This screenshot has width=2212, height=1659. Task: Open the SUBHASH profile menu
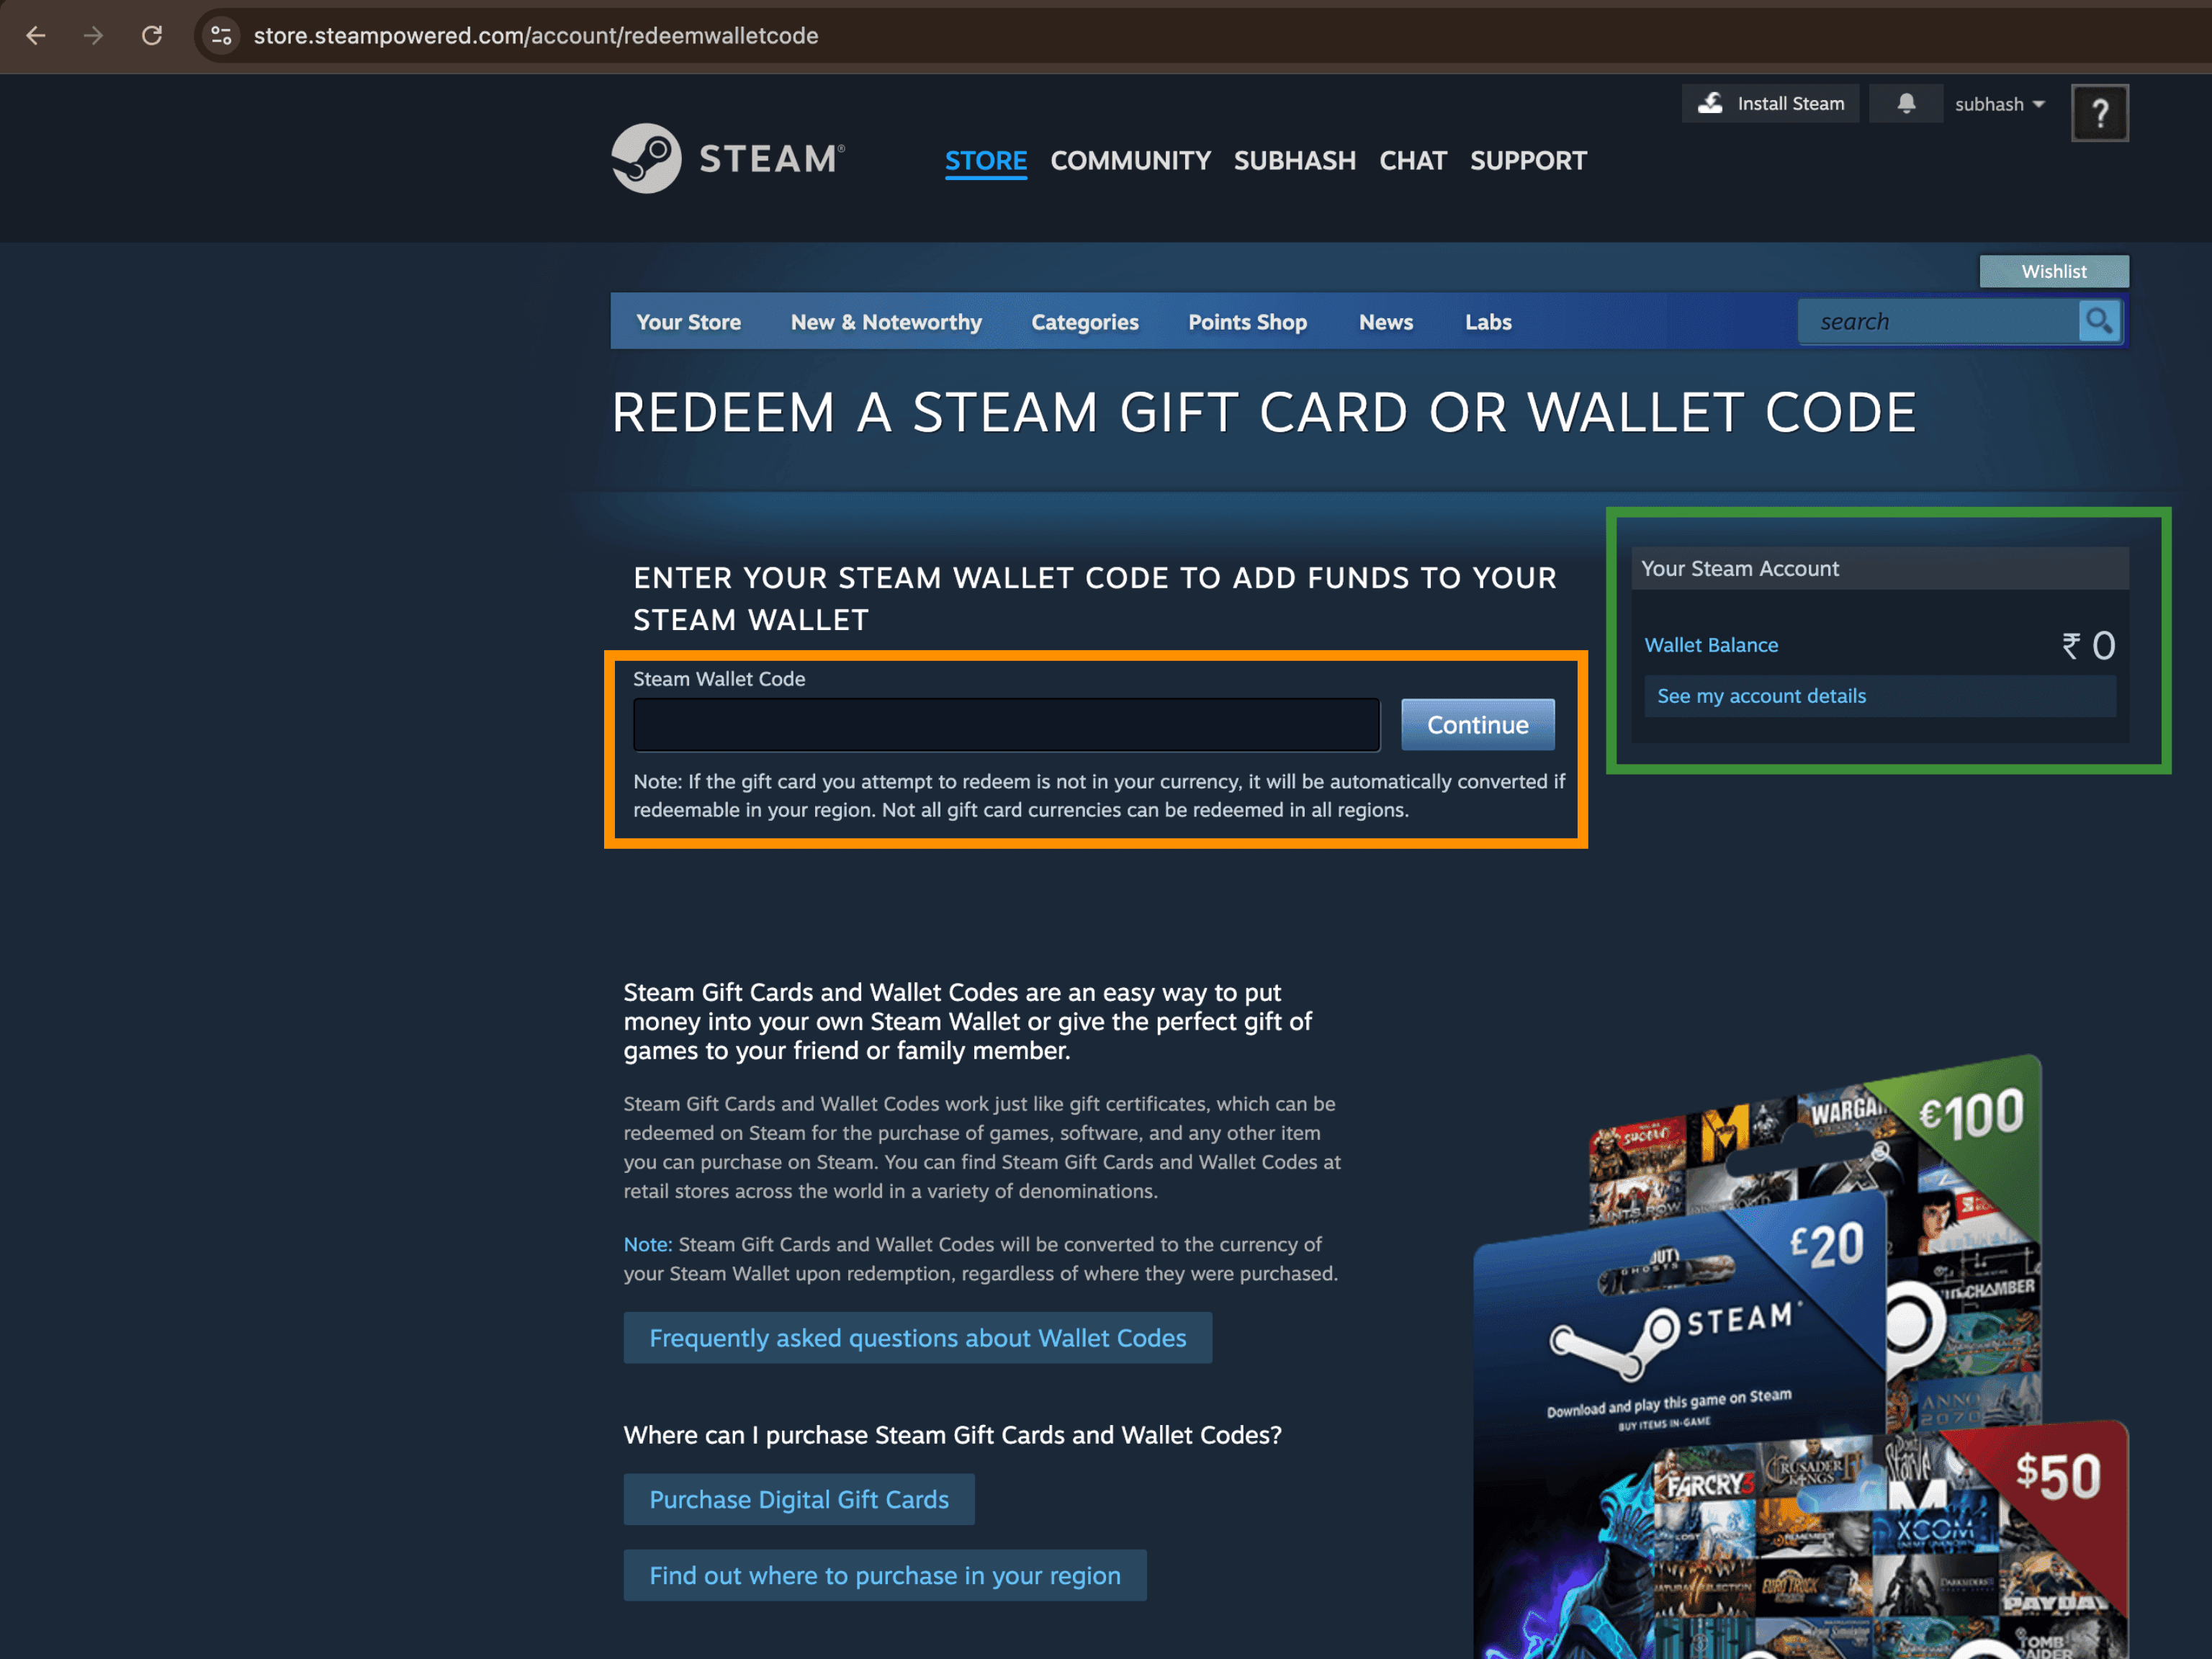(x=1294, y=160)
